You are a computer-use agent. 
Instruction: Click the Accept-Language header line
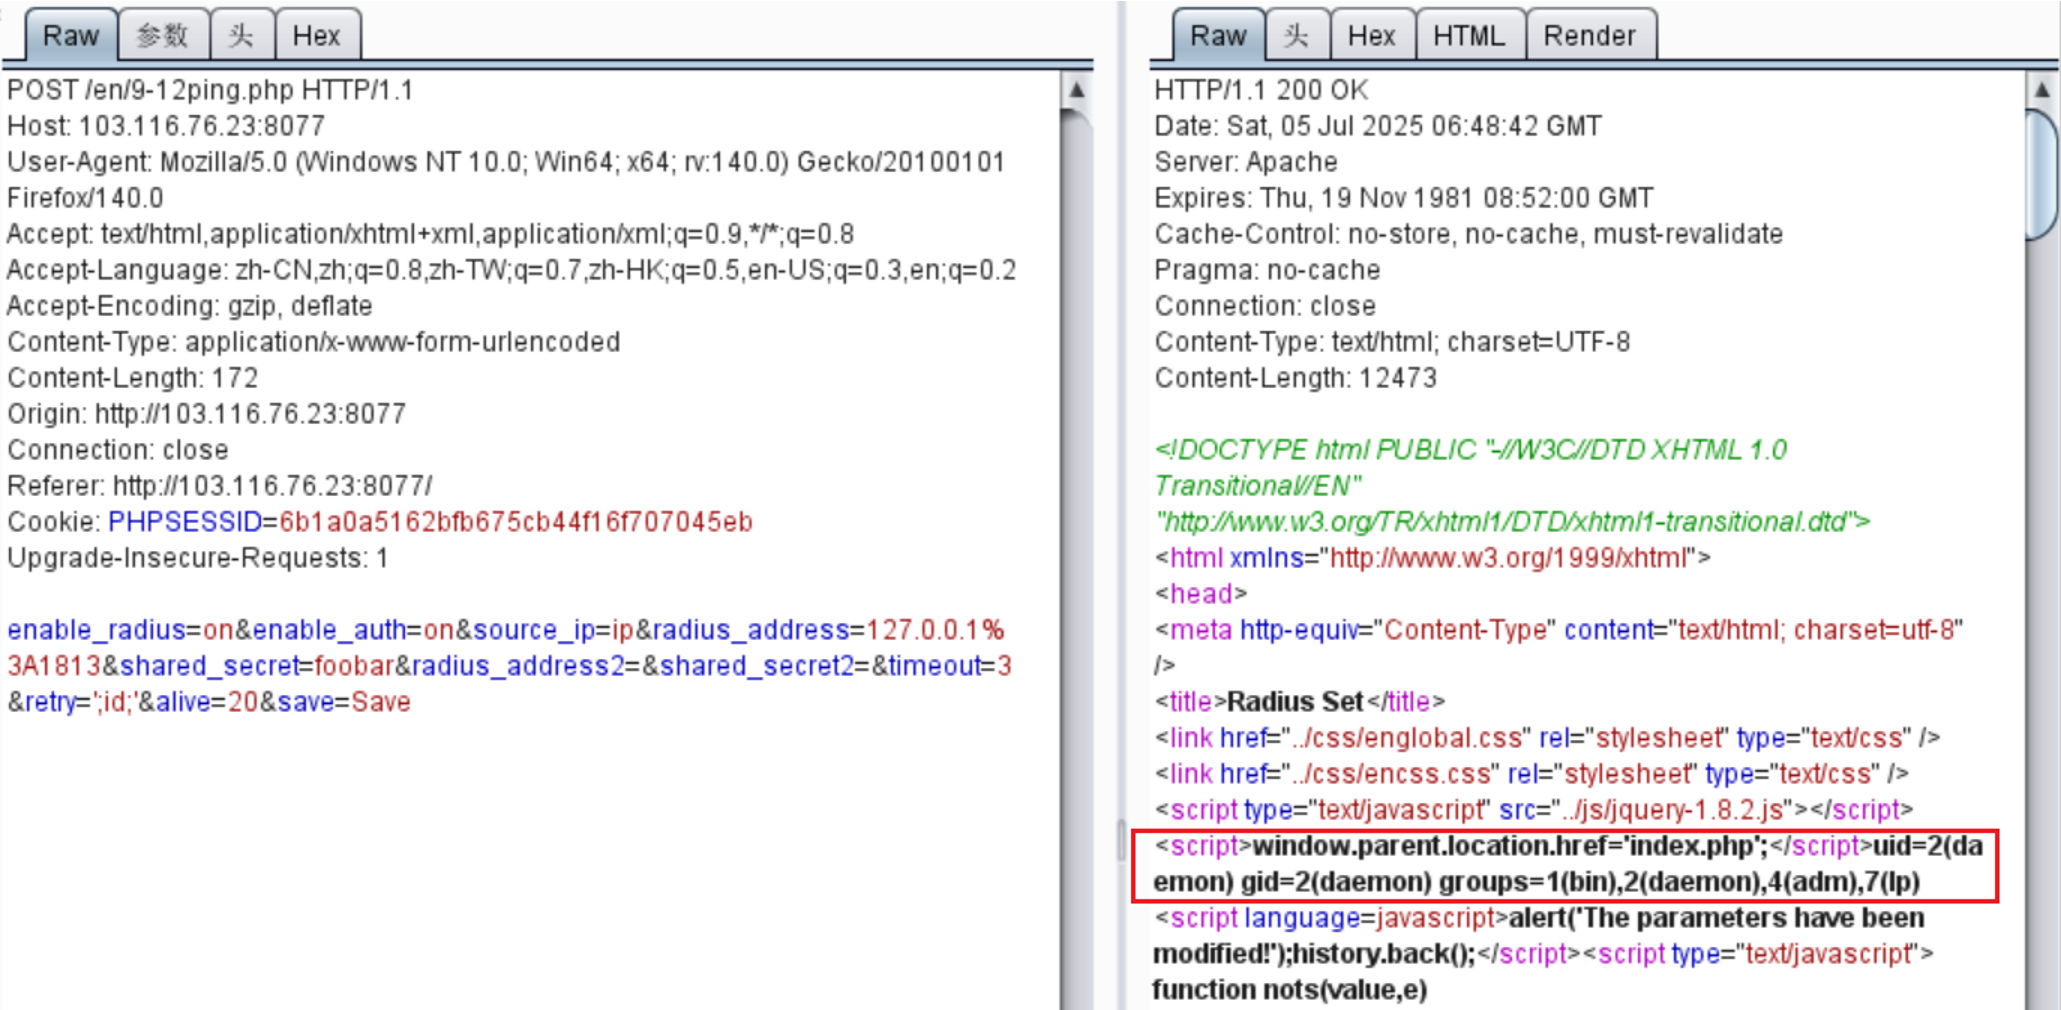511,270
